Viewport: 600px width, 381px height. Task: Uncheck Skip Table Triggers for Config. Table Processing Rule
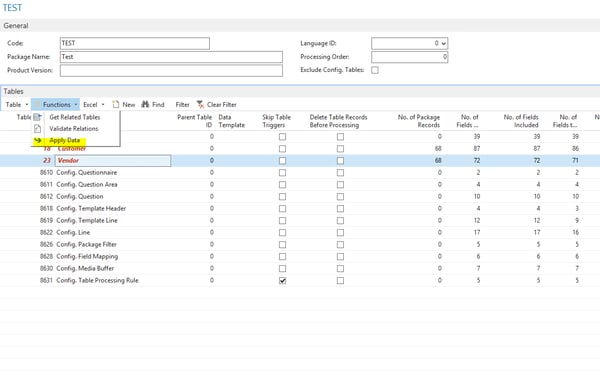(282, 280)
